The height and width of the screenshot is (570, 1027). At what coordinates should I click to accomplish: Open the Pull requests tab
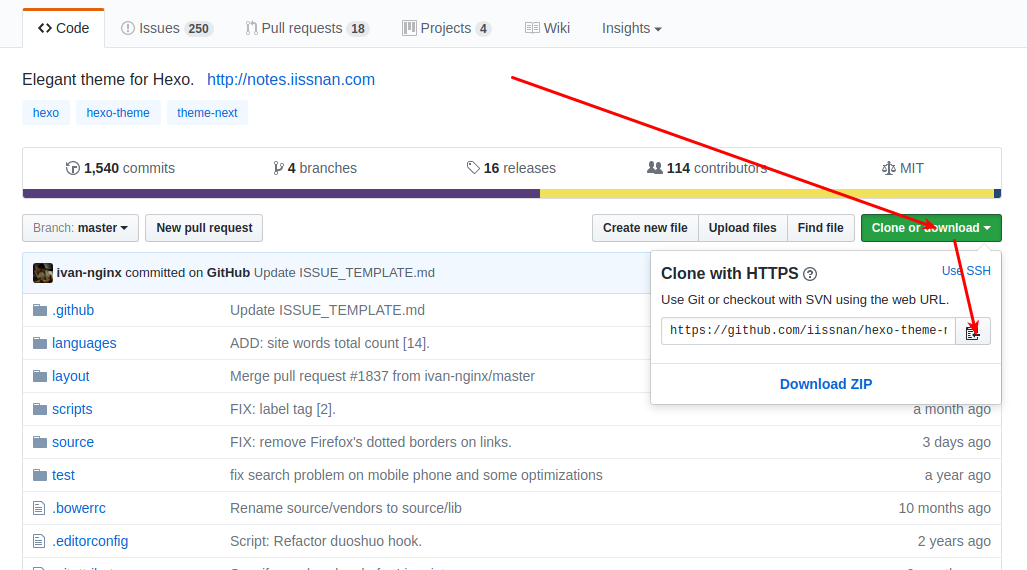307,28
